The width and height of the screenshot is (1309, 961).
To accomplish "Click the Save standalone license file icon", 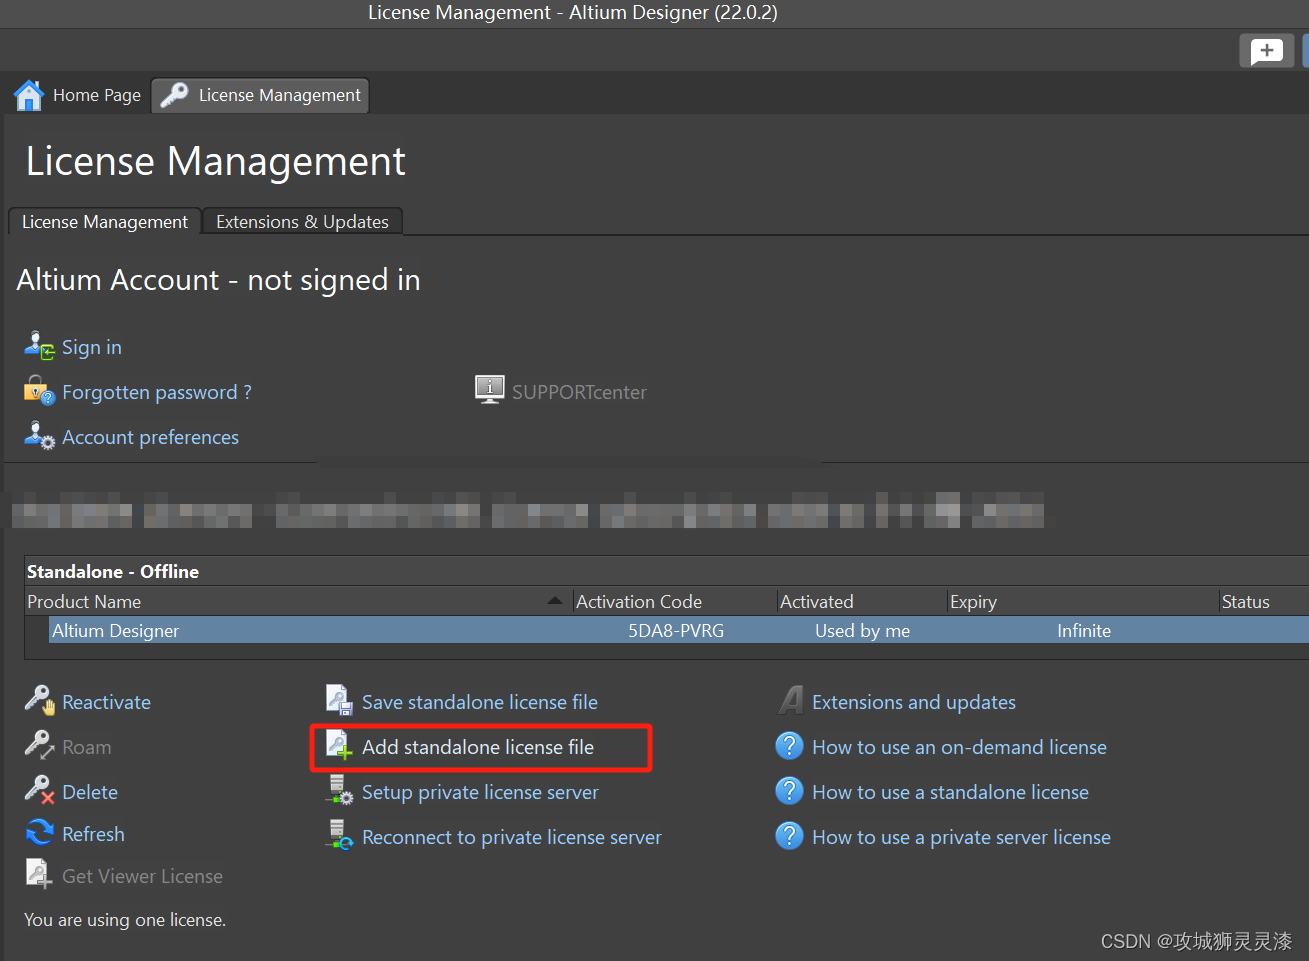I will click(x=340, y=701).
